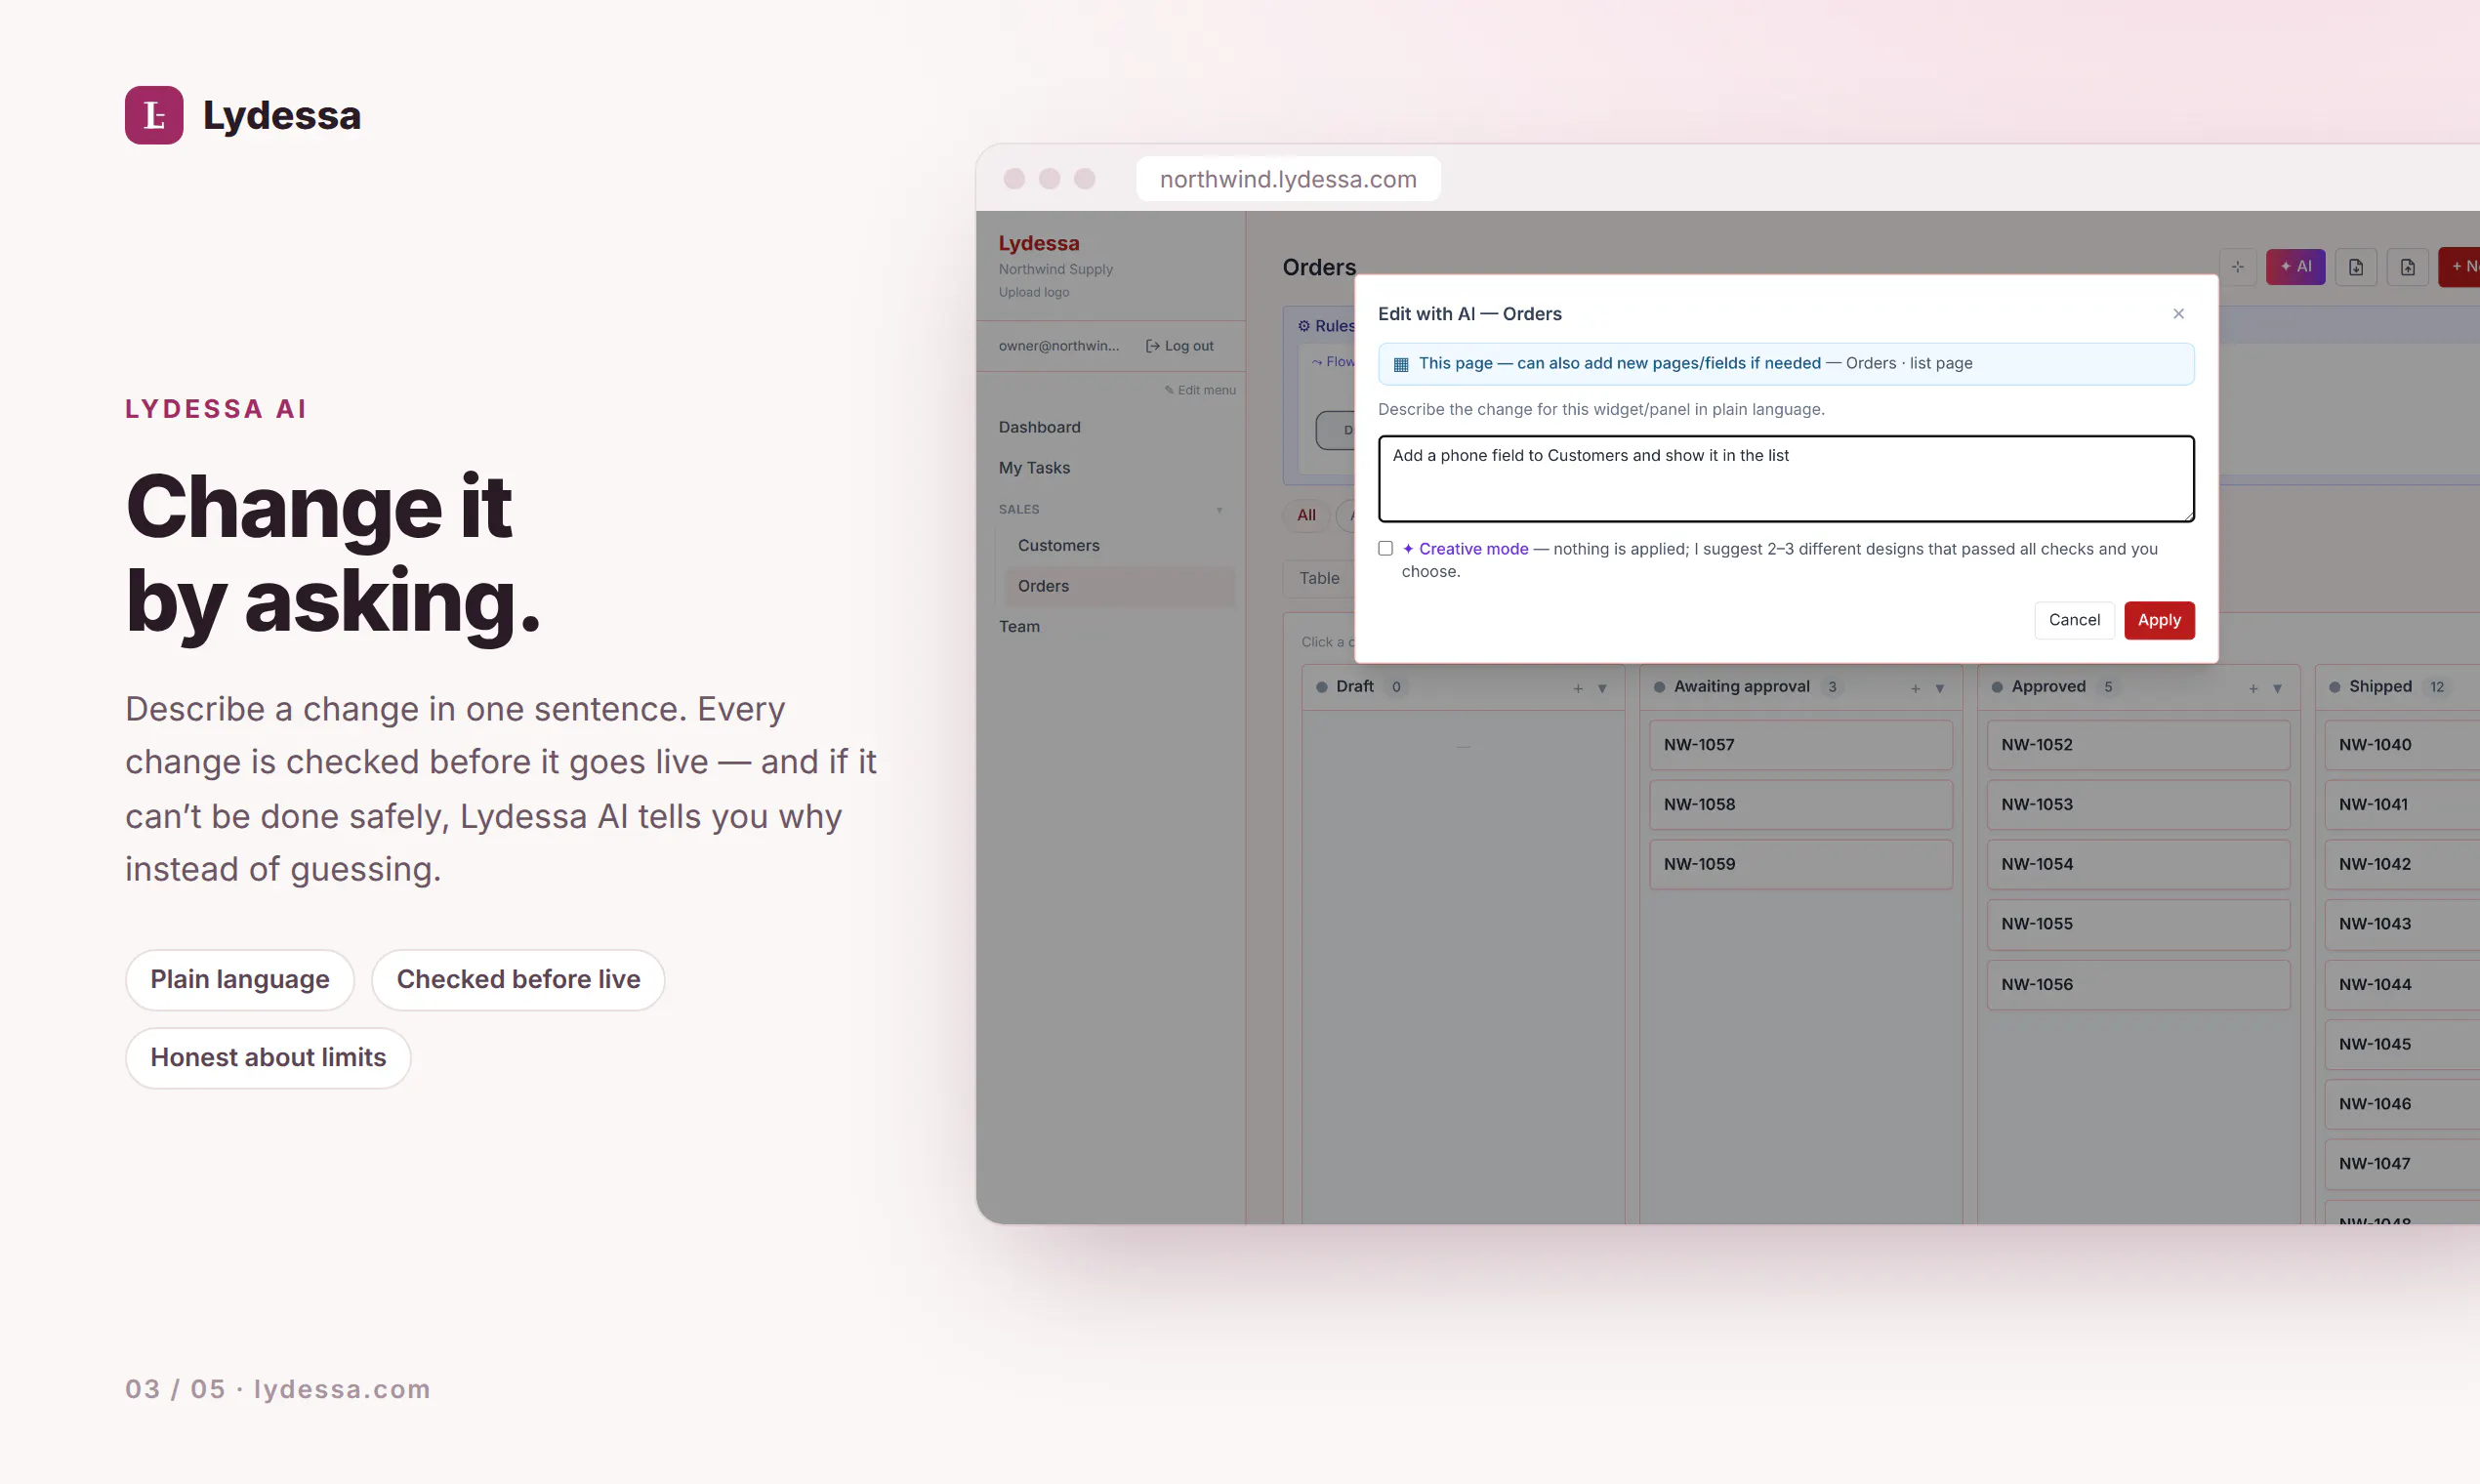Click the Honest about limits pill
Viewport: 2480px width, 1484px height.
coord(268,1058)
